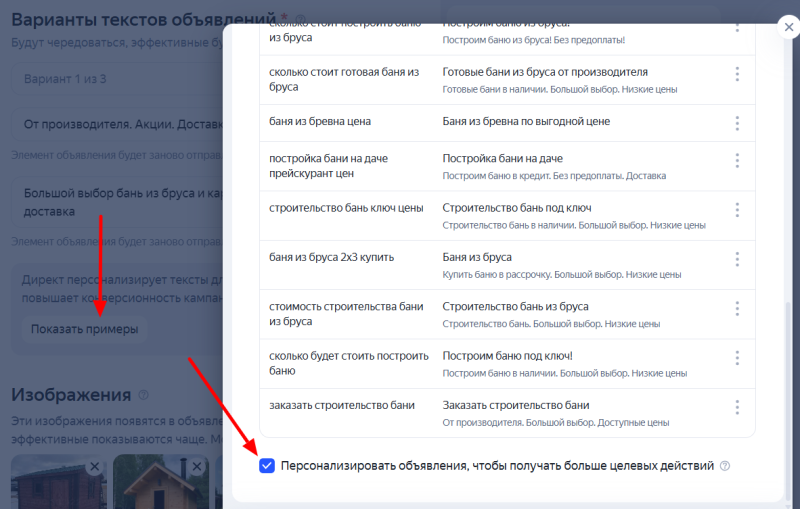Click the 'От производителя. Акции. Доставка' text field

tap(117, 124)
